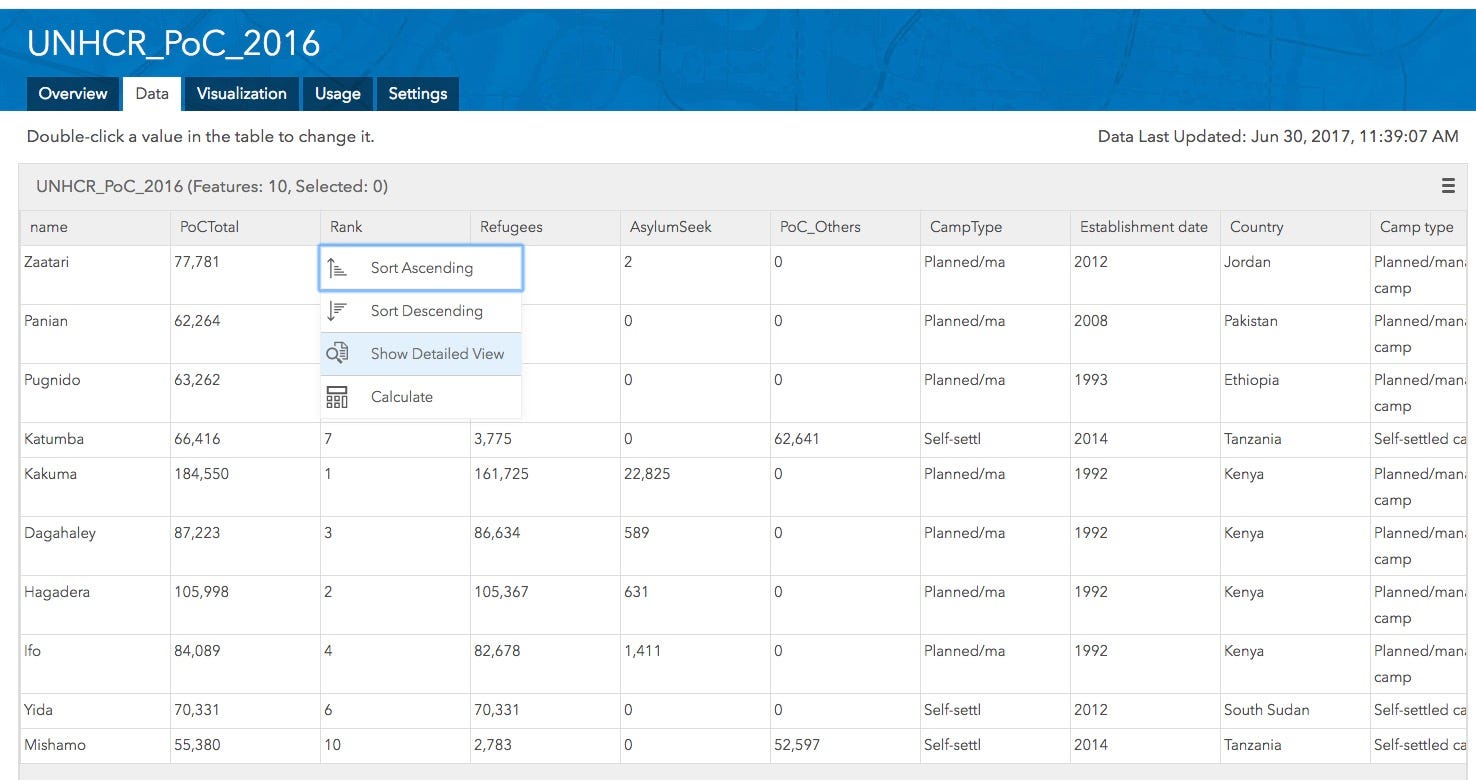Click the UNHCR_PoC_2016 page title

tap(173, 43)
